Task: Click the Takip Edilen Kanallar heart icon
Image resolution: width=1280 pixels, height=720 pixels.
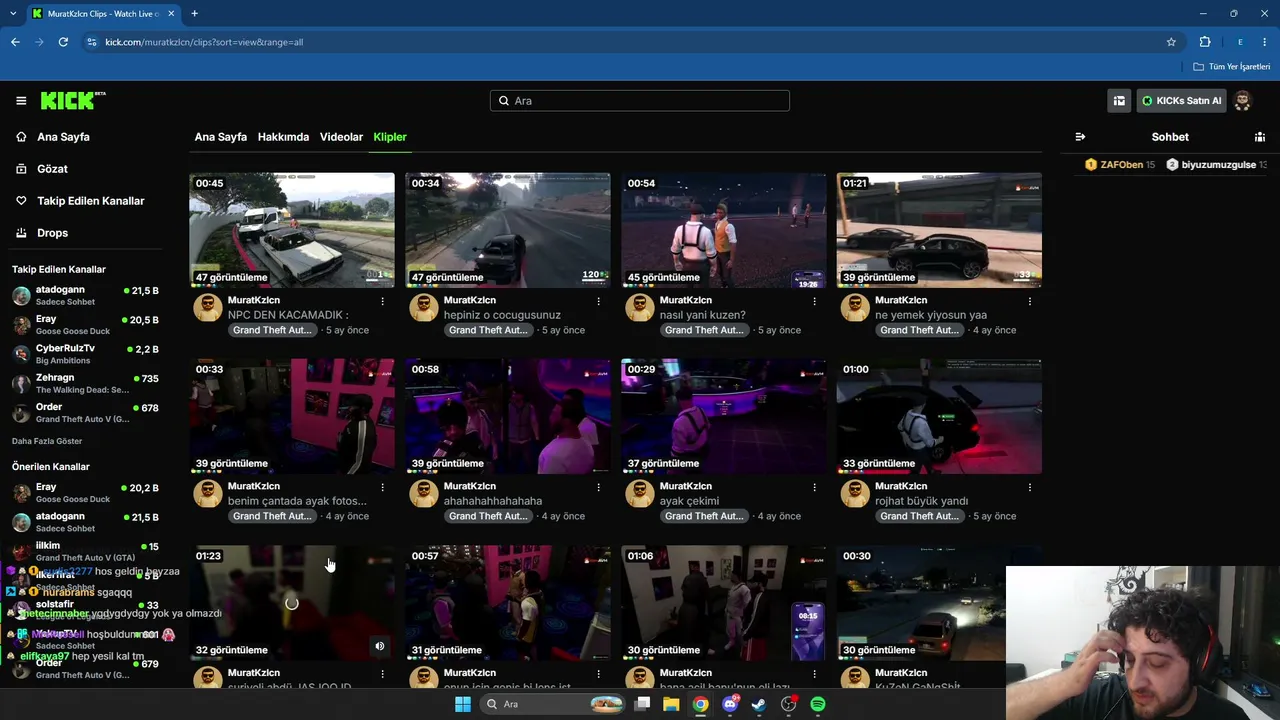Action: click(x=21, y=201)
